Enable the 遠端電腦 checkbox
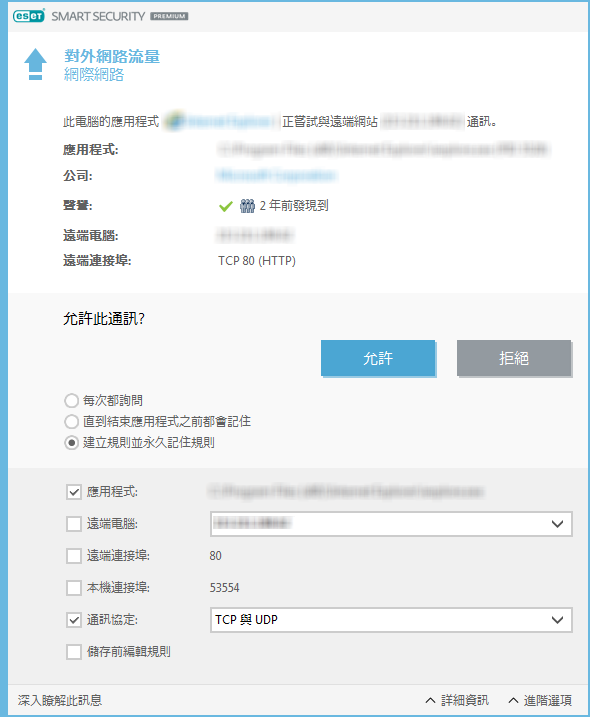 pyautogui.click(x=74, y=524)
